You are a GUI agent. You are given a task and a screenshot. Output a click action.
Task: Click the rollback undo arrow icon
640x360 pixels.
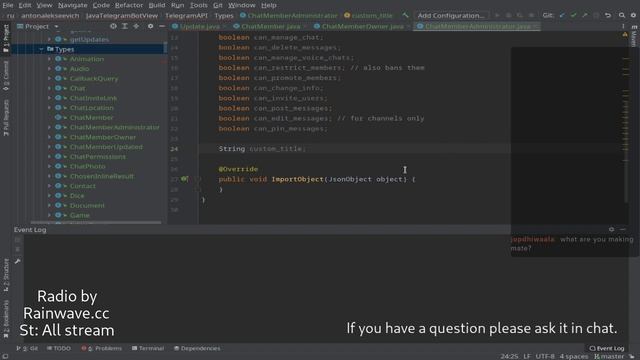click(x=608, y=15)
